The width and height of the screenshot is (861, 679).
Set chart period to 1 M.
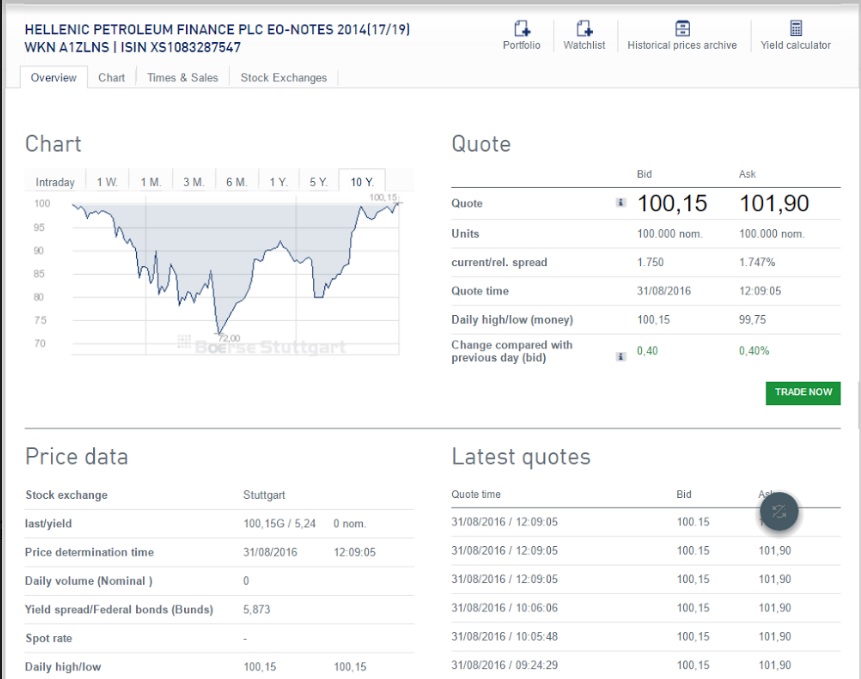150,182
